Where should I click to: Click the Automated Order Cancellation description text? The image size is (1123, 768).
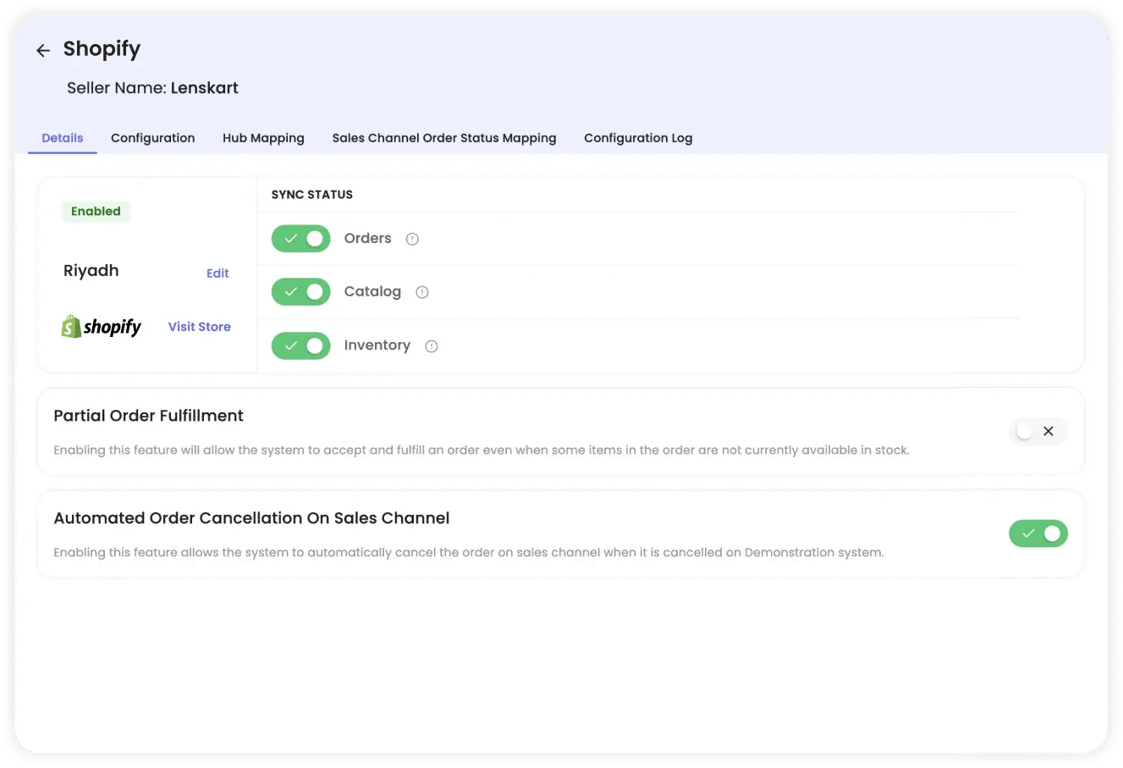coord(468,552)
